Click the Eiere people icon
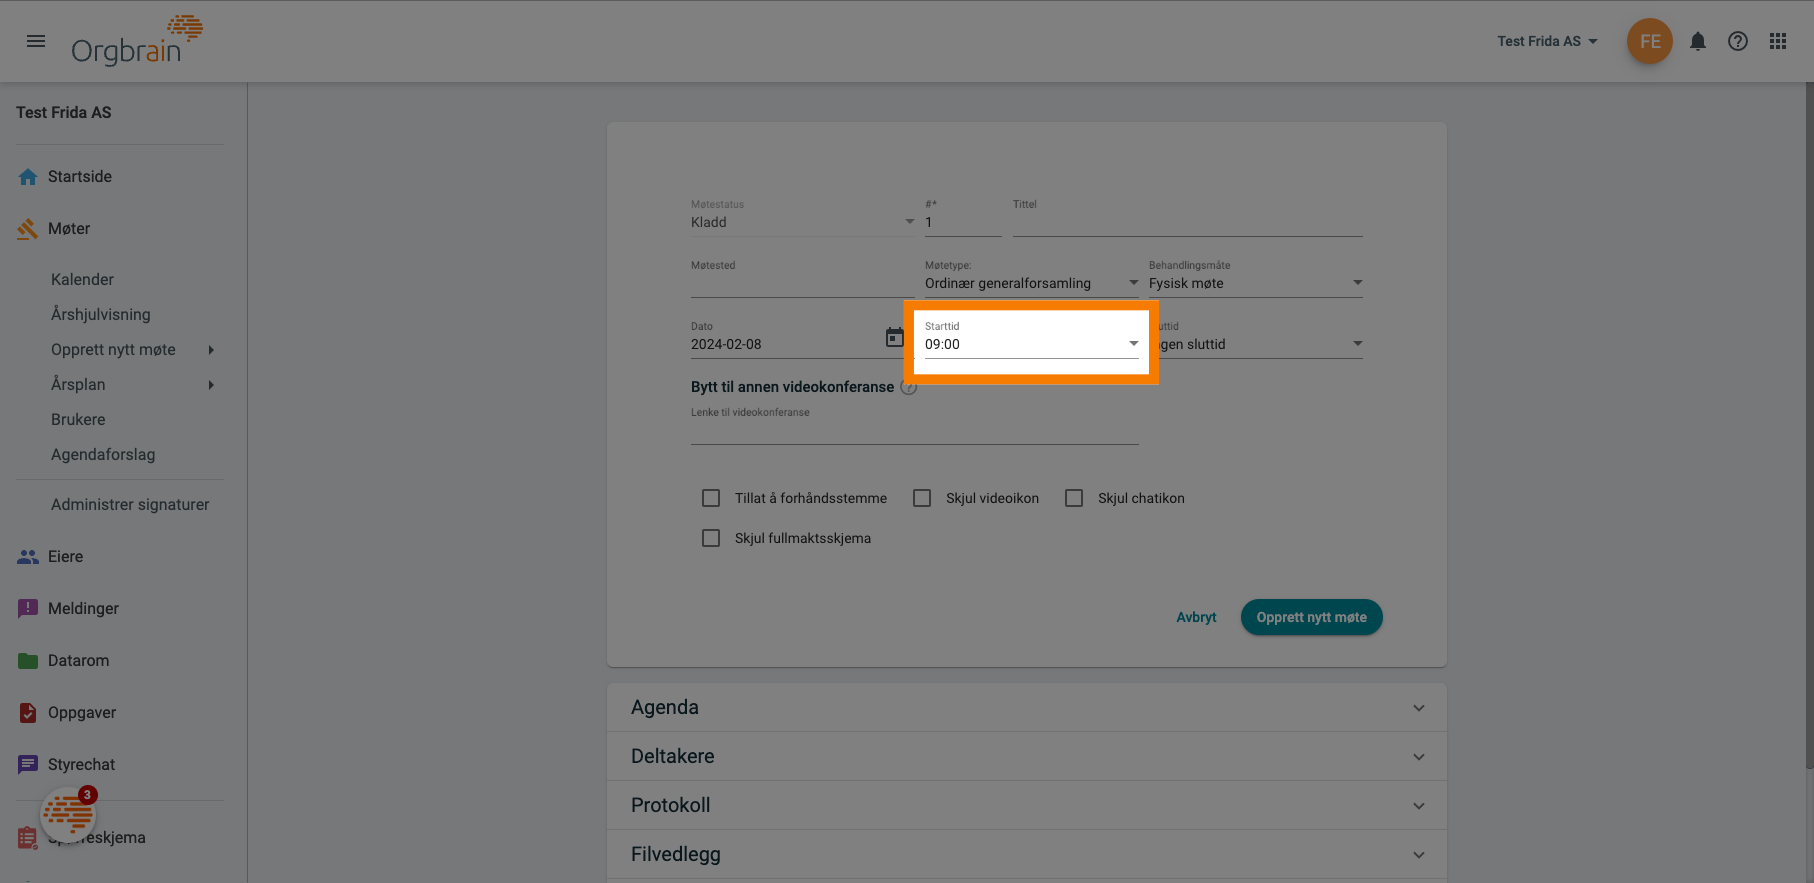This screenshot has height=883, width=1814. (28, 557)
